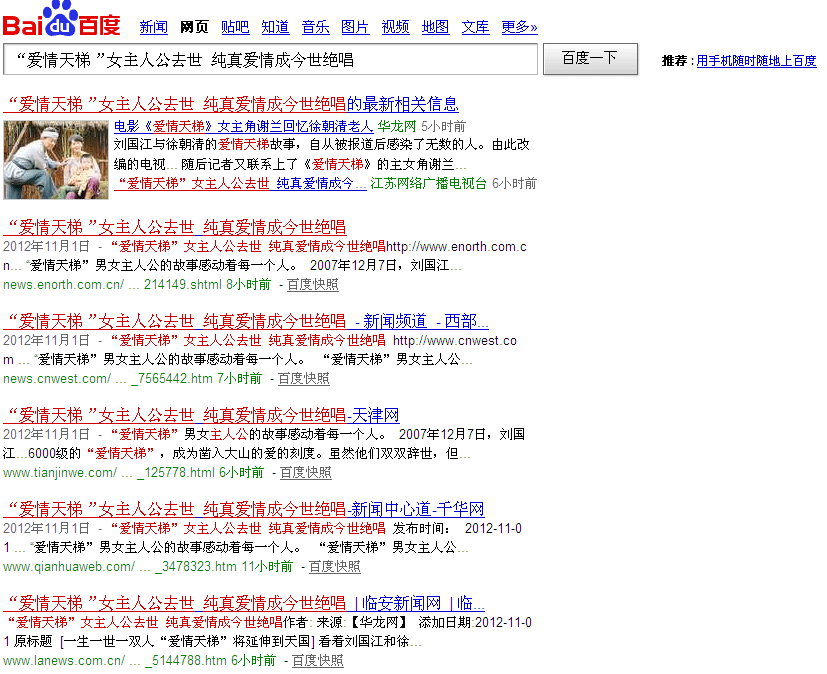
Task: Go to the 知道 tab
Action: coord(275,27)
